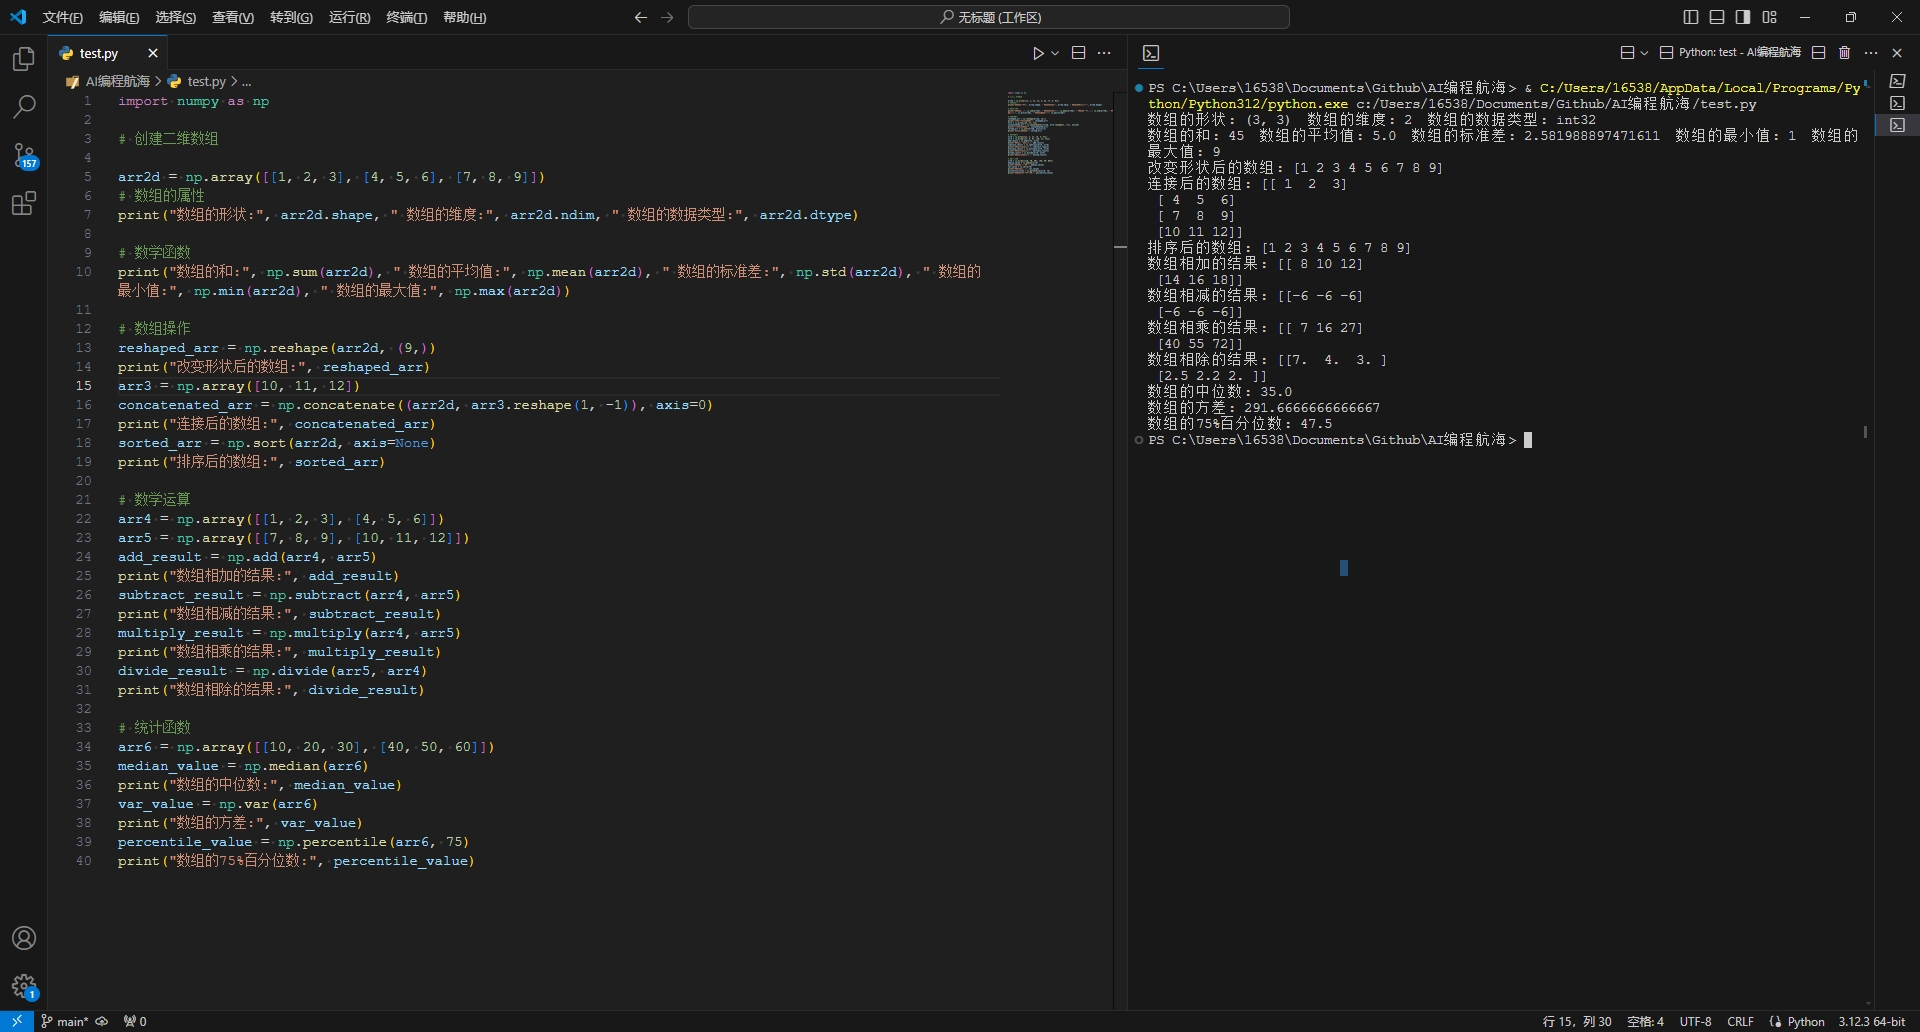
Task: Go back using the title bar arrow
Action: point(641,17)
